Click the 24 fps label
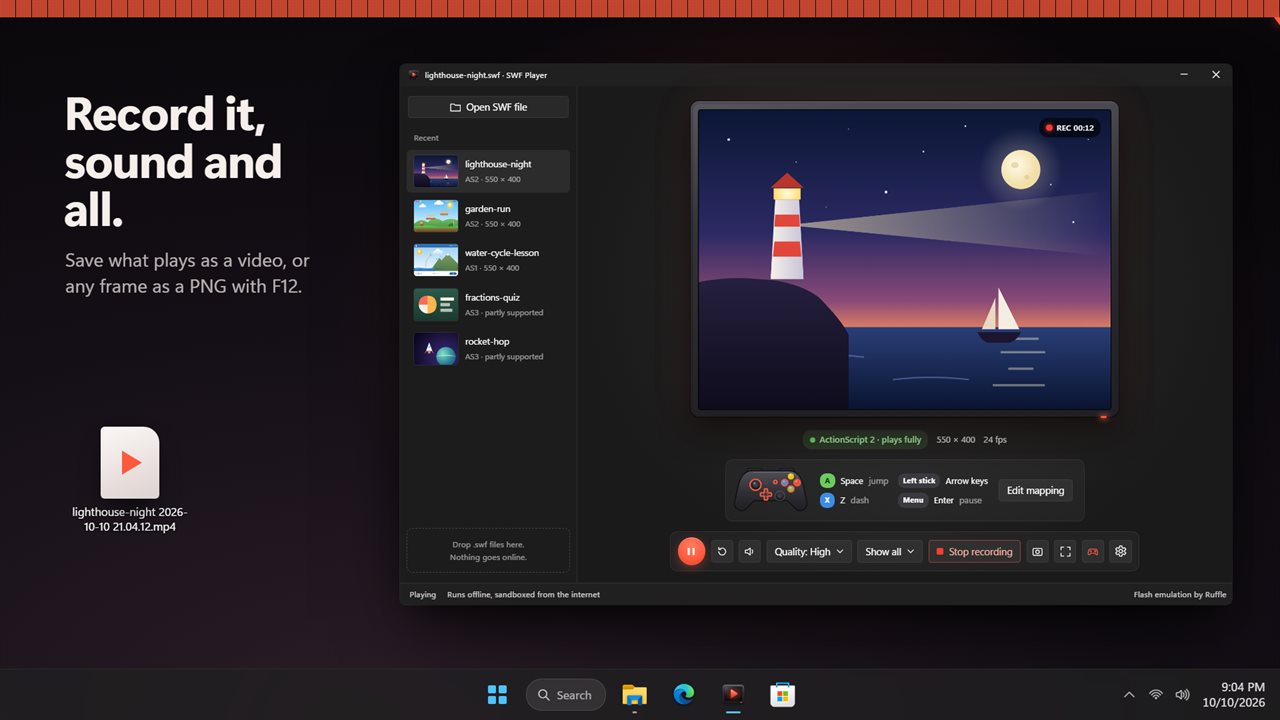This screenshot has width=1280, height=720. tap(995, 440)
